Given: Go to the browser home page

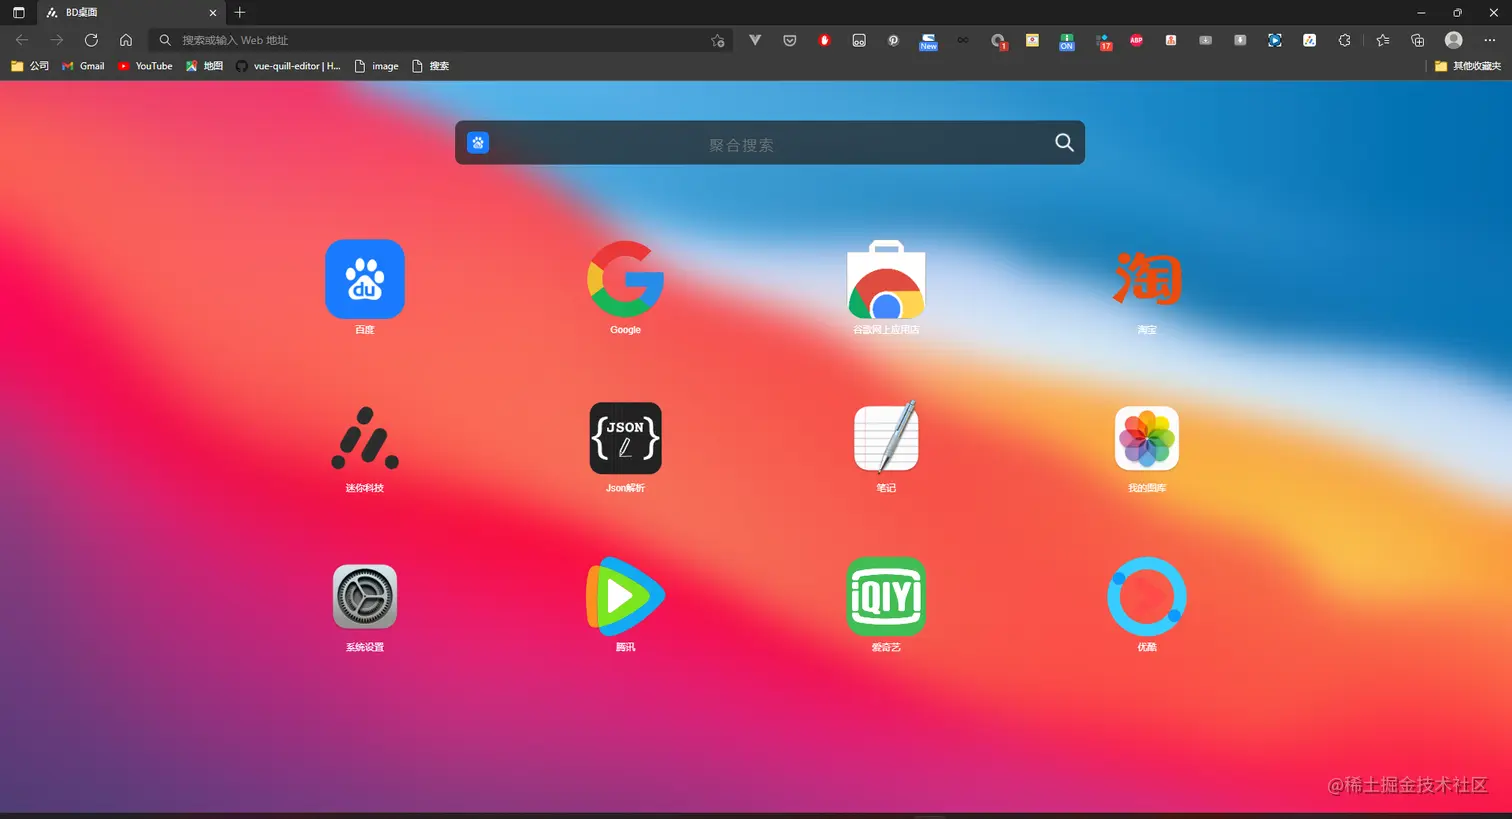Looking at the screenshot, I should (x=126, y=40).
